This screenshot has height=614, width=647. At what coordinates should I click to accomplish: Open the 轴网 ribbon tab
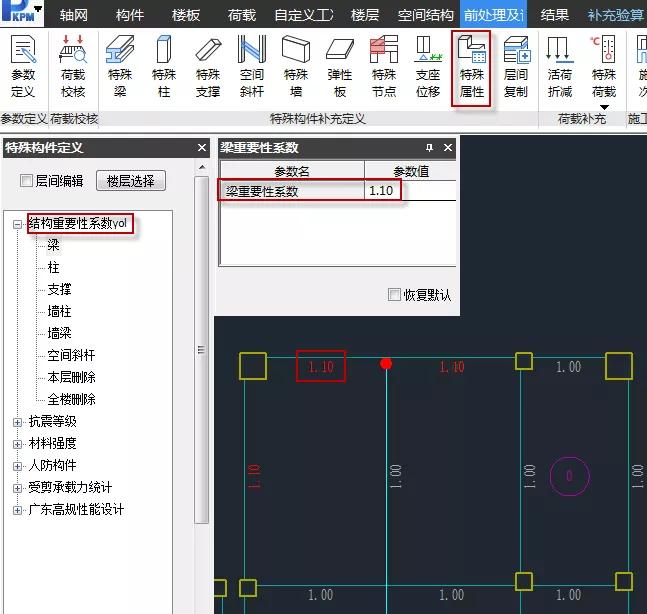[x=73, y=15]
